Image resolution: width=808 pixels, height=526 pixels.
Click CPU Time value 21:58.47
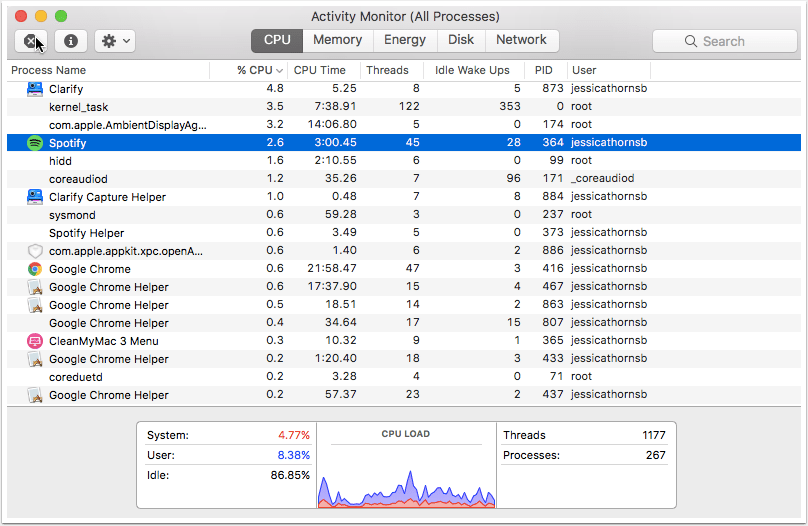coord(332,268)
